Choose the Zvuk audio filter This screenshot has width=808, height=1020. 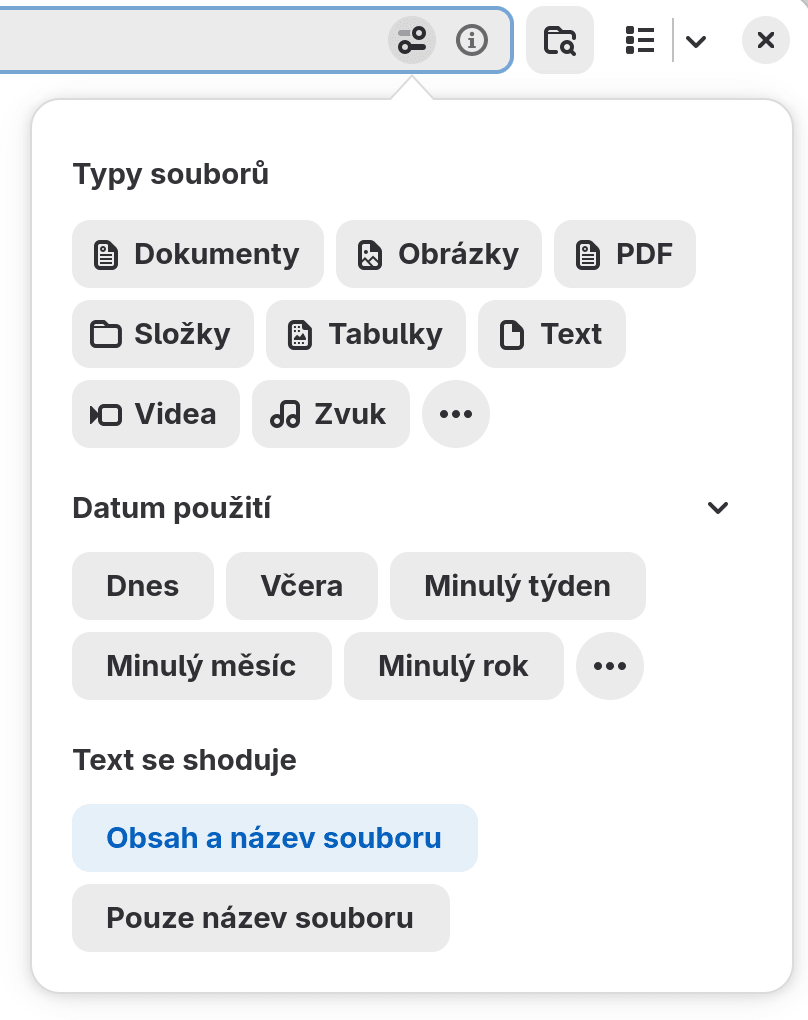point(331,414)
